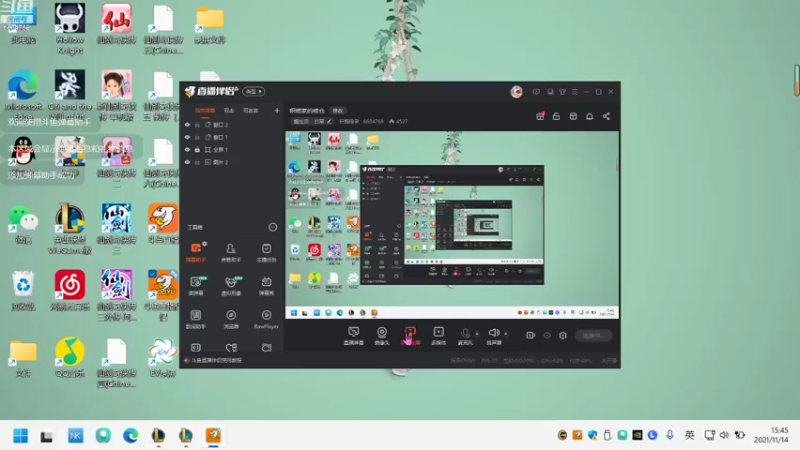Screen dimensions: 800x450
Task: Open the task checklist tool icon
Action: 266,252
